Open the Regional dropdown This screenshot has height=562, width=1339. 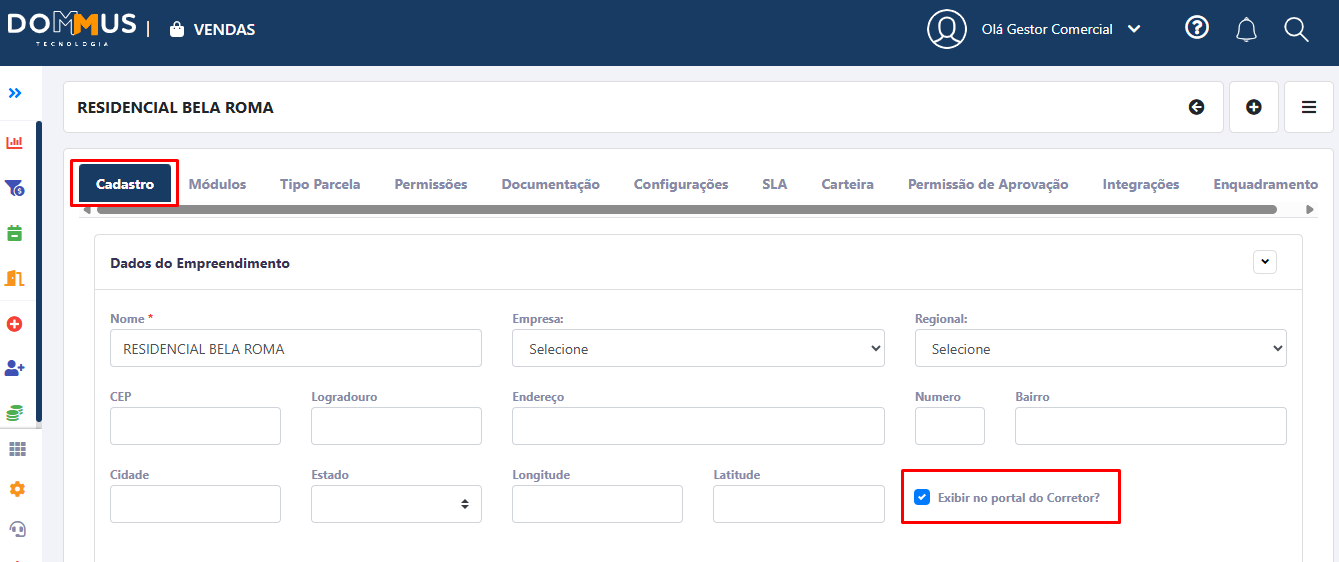pos(1100,348)
